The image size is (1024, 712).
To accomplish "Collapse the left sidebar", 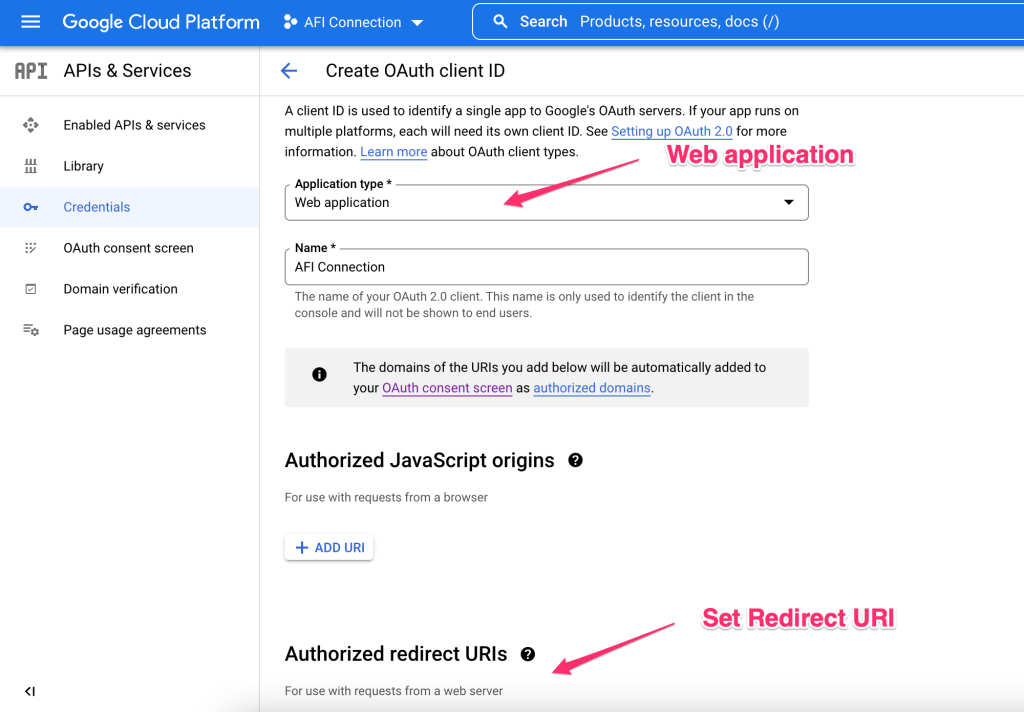I will [x=30, y=690].
